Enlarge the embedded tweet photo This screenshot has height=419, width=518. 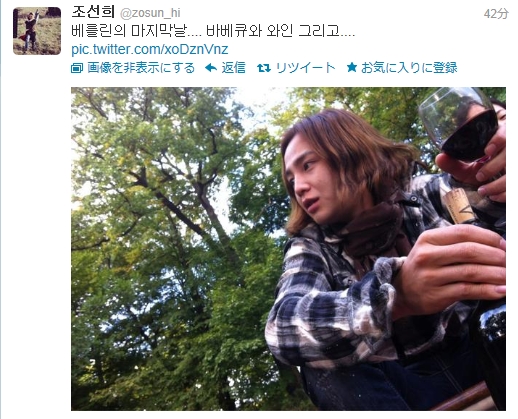tap(288, 249)
